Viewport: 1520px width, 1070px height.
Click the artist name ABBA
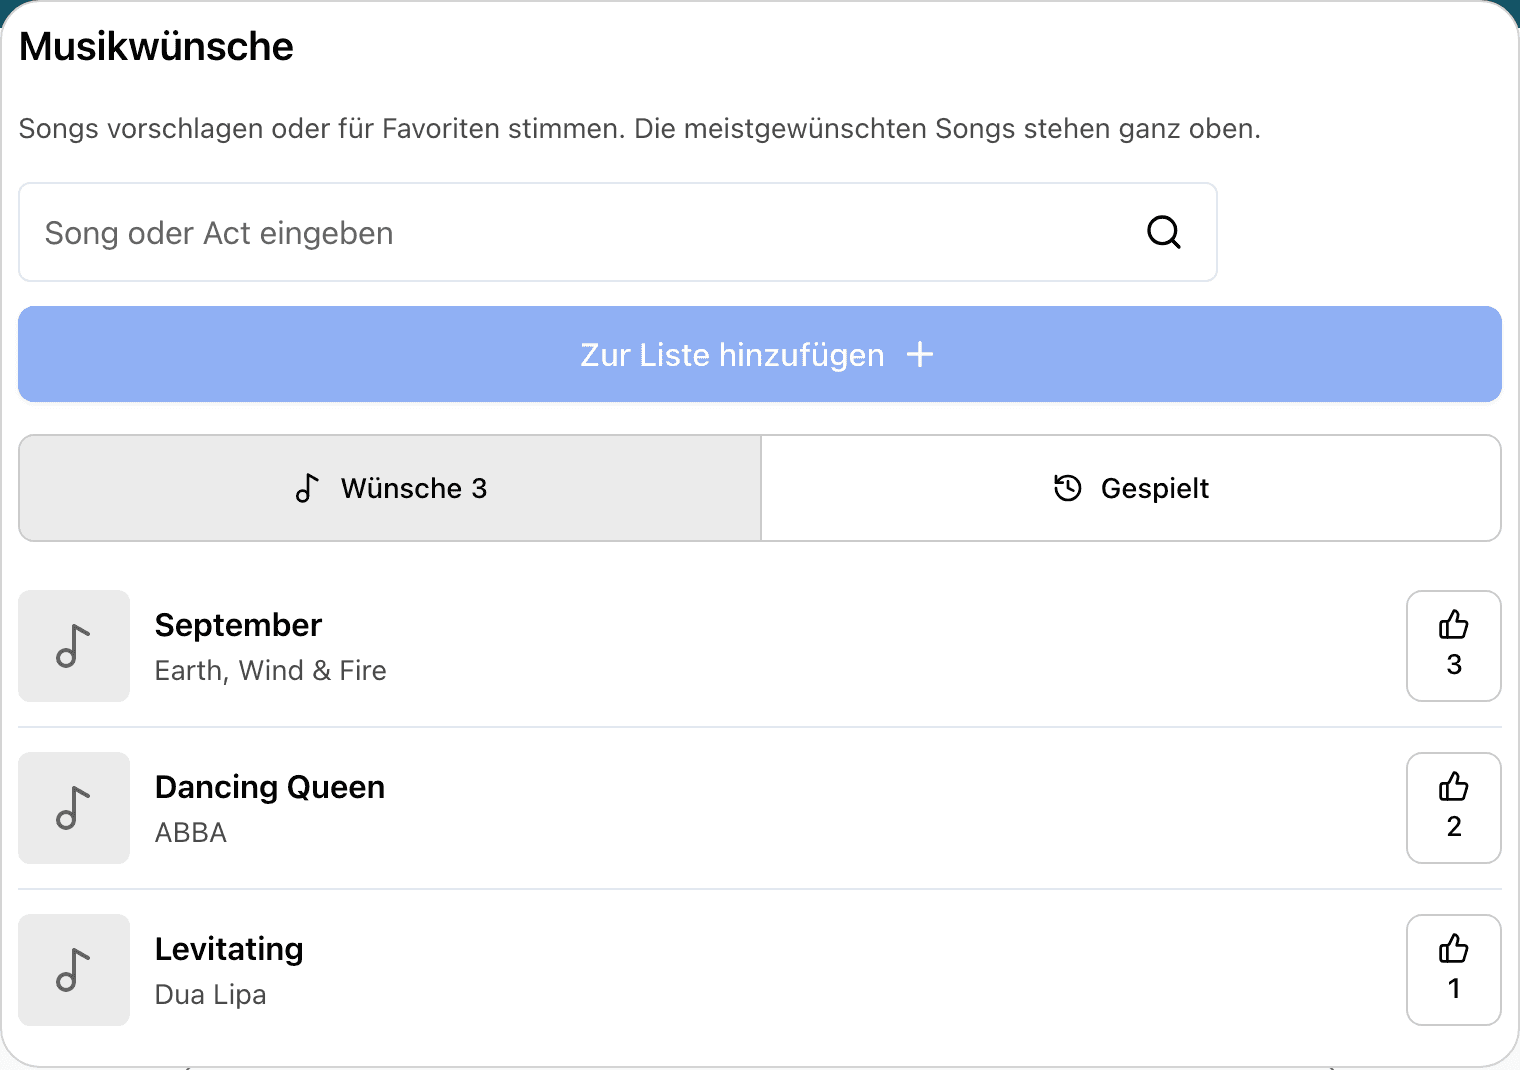click(x=191, y=832)
